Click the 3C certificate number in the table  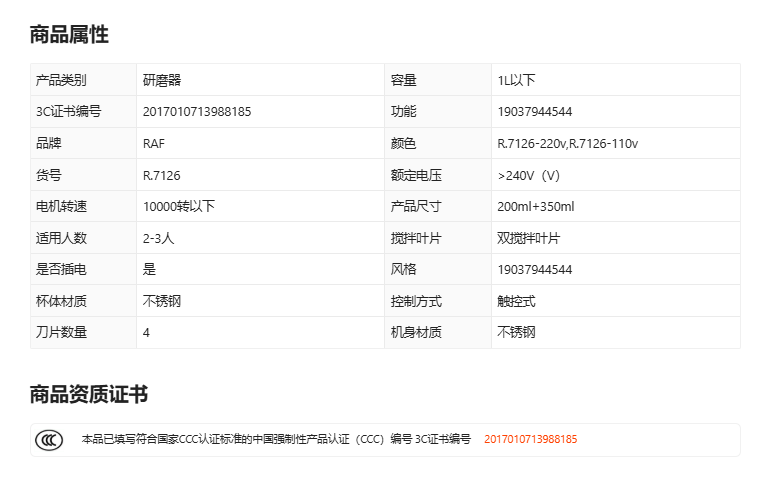[x=197, y=112]
